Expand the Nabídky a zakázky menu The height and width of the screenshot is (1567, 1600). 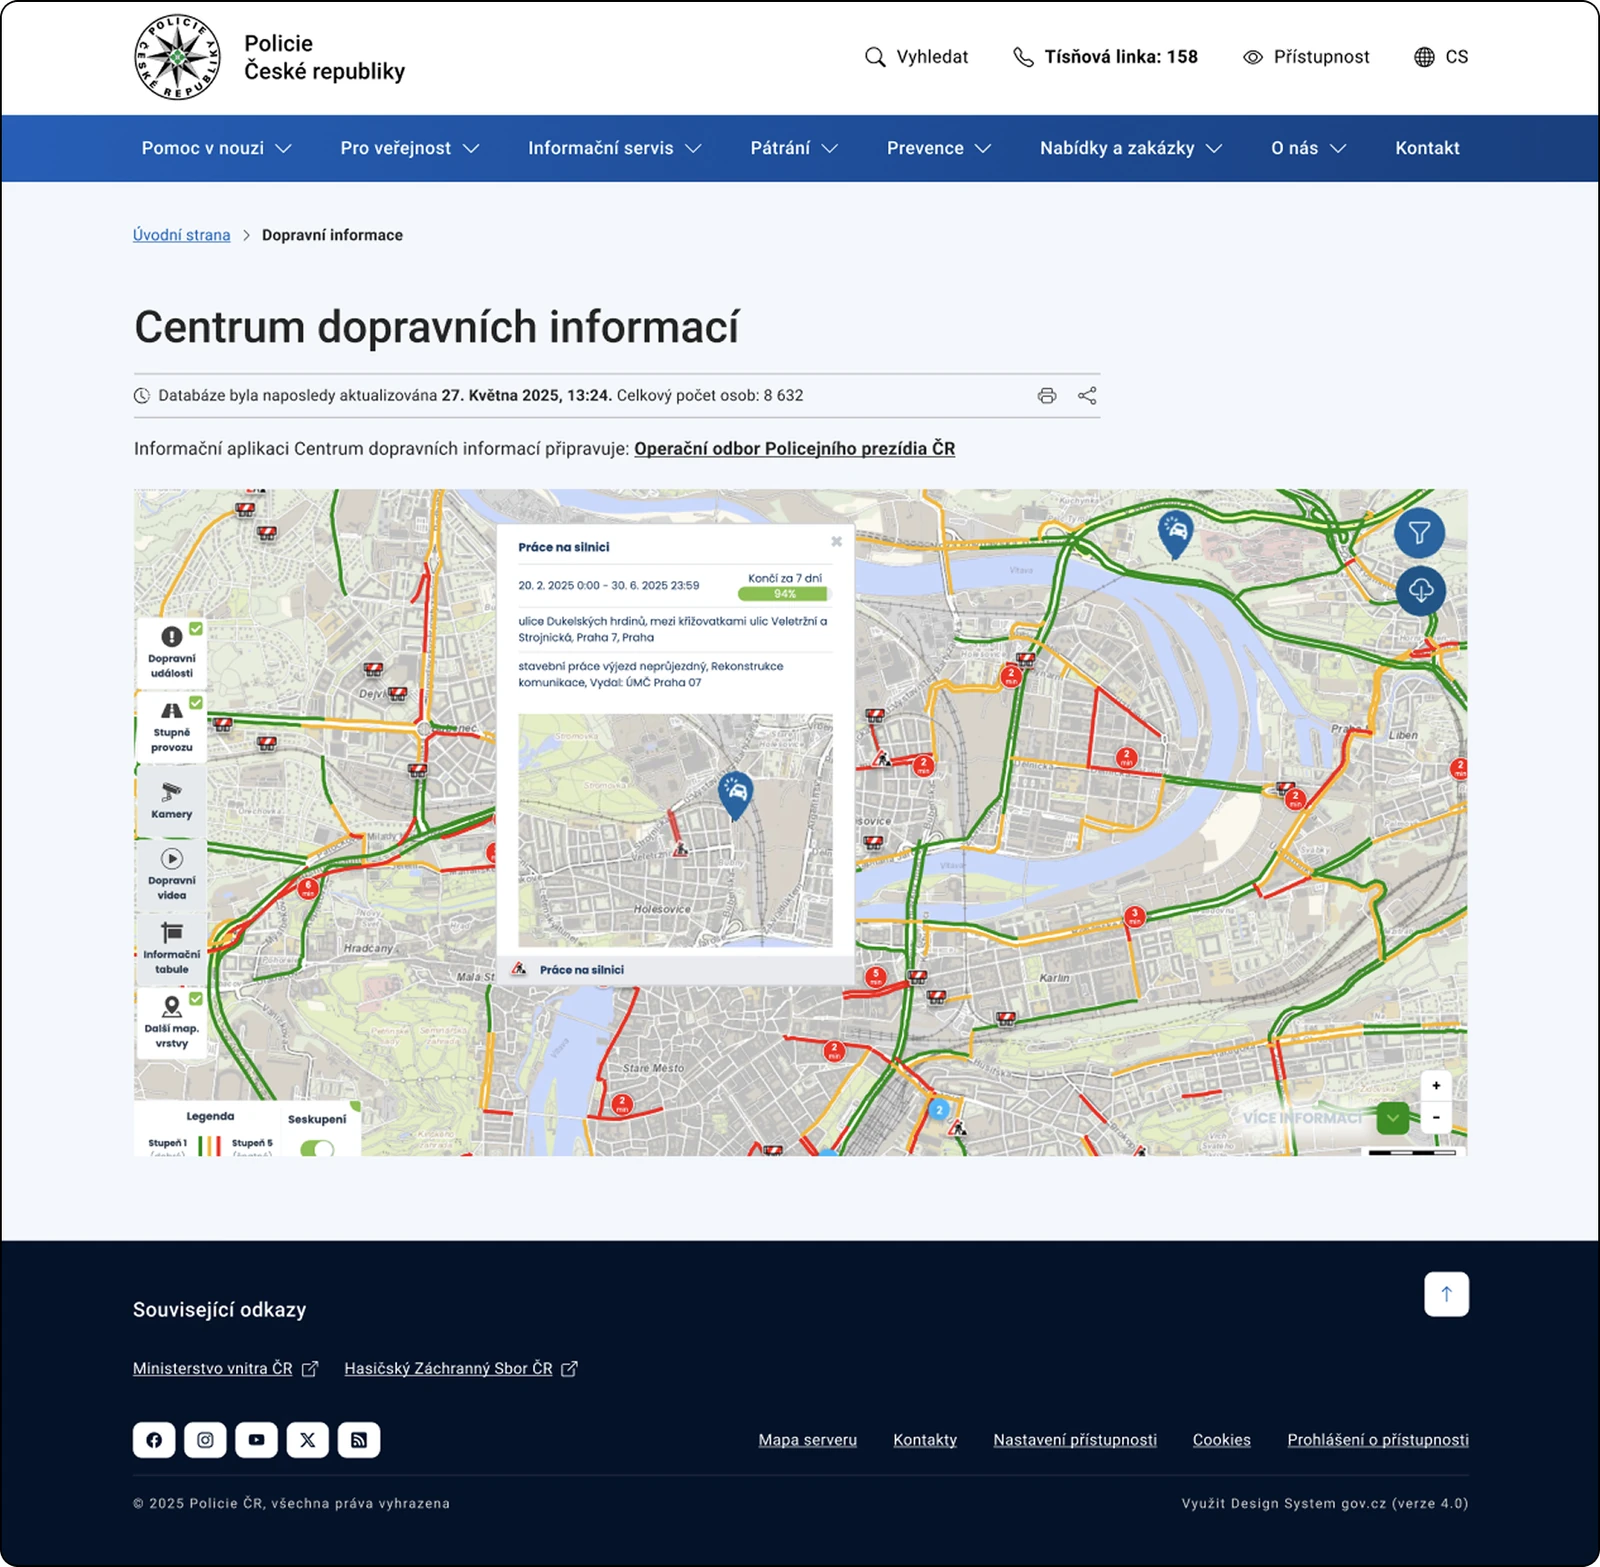[x=1131, y=148]
